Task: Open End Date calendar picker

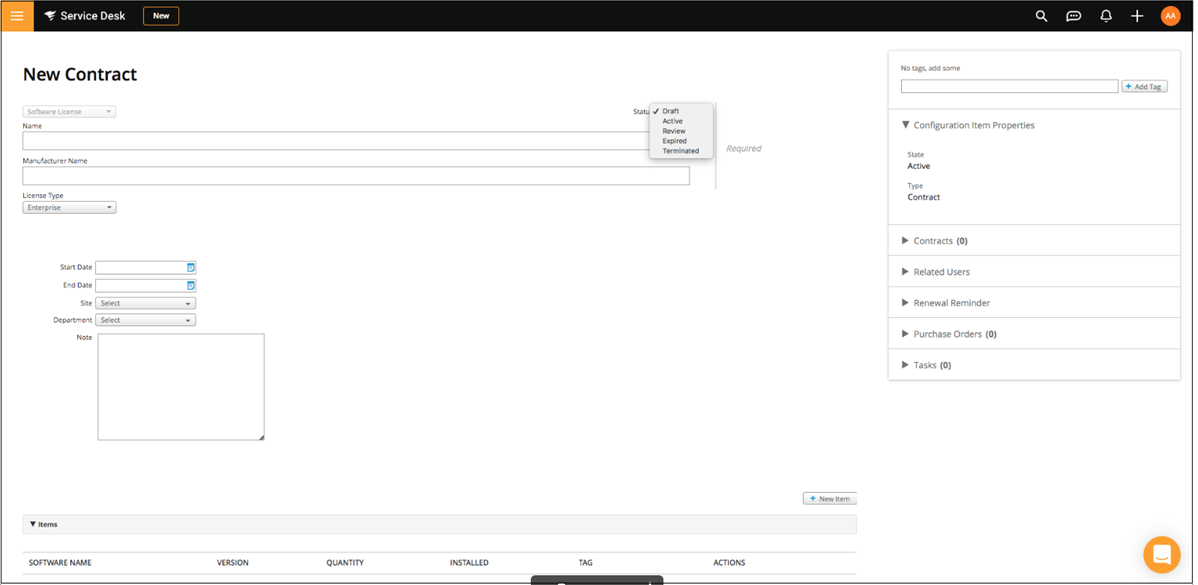Action: coord(190,286)
